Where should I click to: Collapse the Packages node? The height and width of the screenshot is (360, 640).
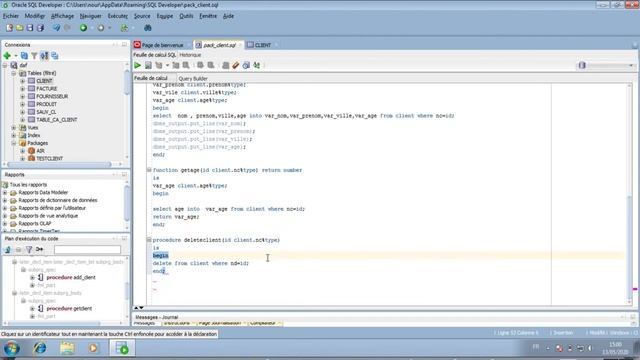pyautogui.click(x=14, y=143)
